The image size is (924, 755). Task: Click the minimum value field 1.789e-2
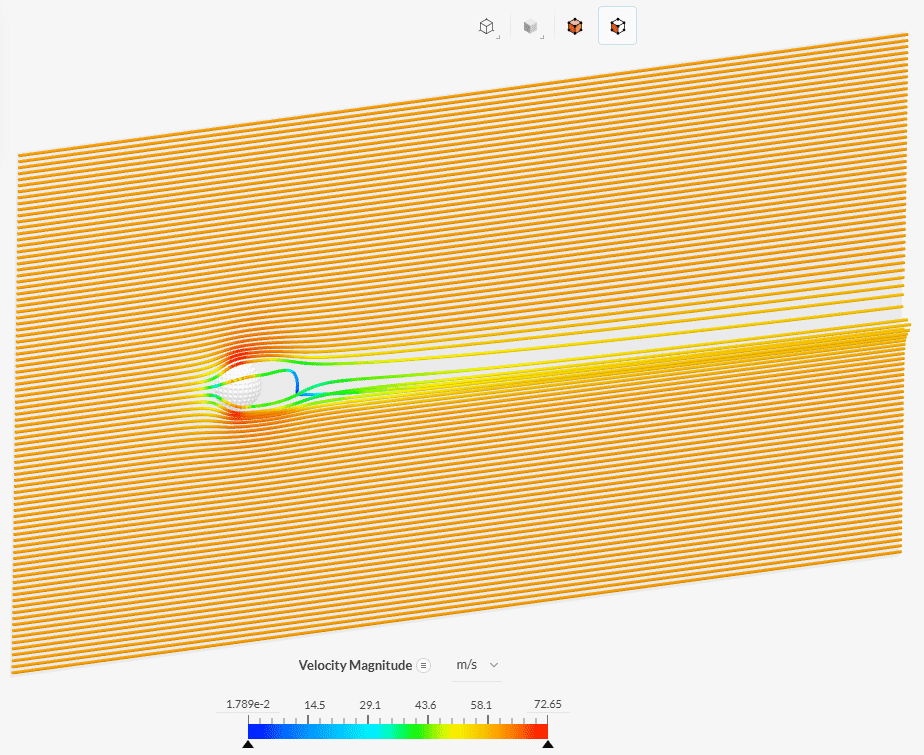[x=248, y=704]
